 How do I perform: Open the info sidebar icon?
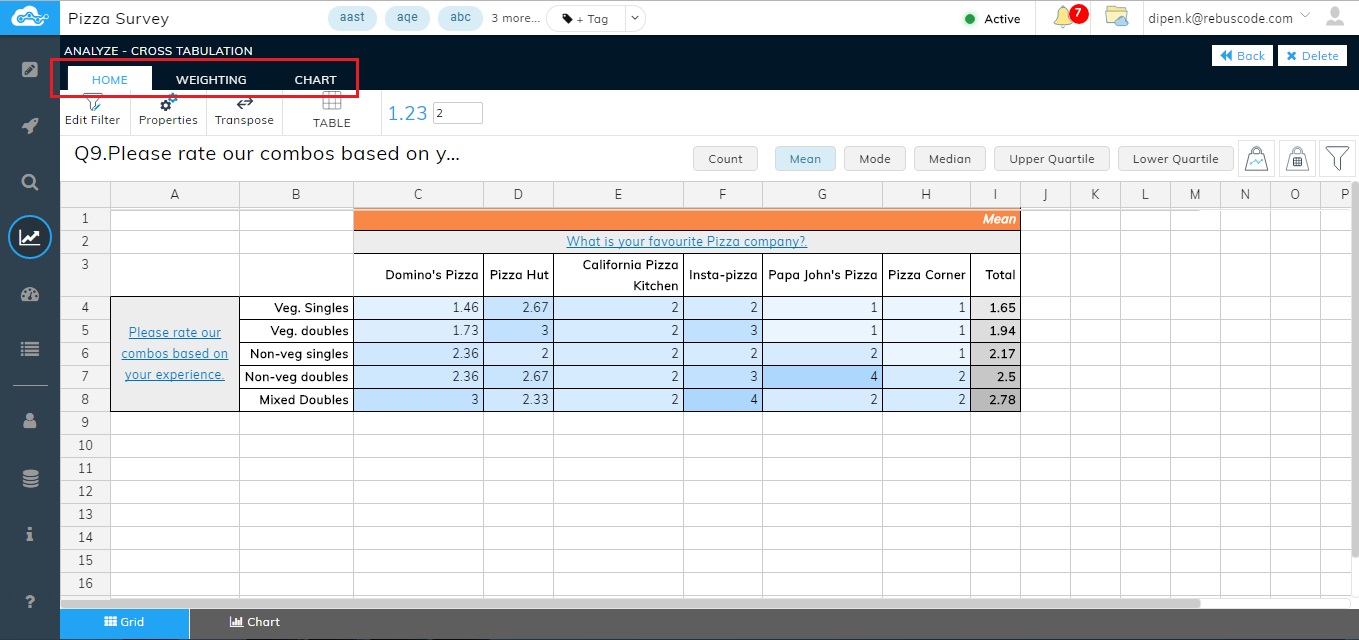(30, 535)
